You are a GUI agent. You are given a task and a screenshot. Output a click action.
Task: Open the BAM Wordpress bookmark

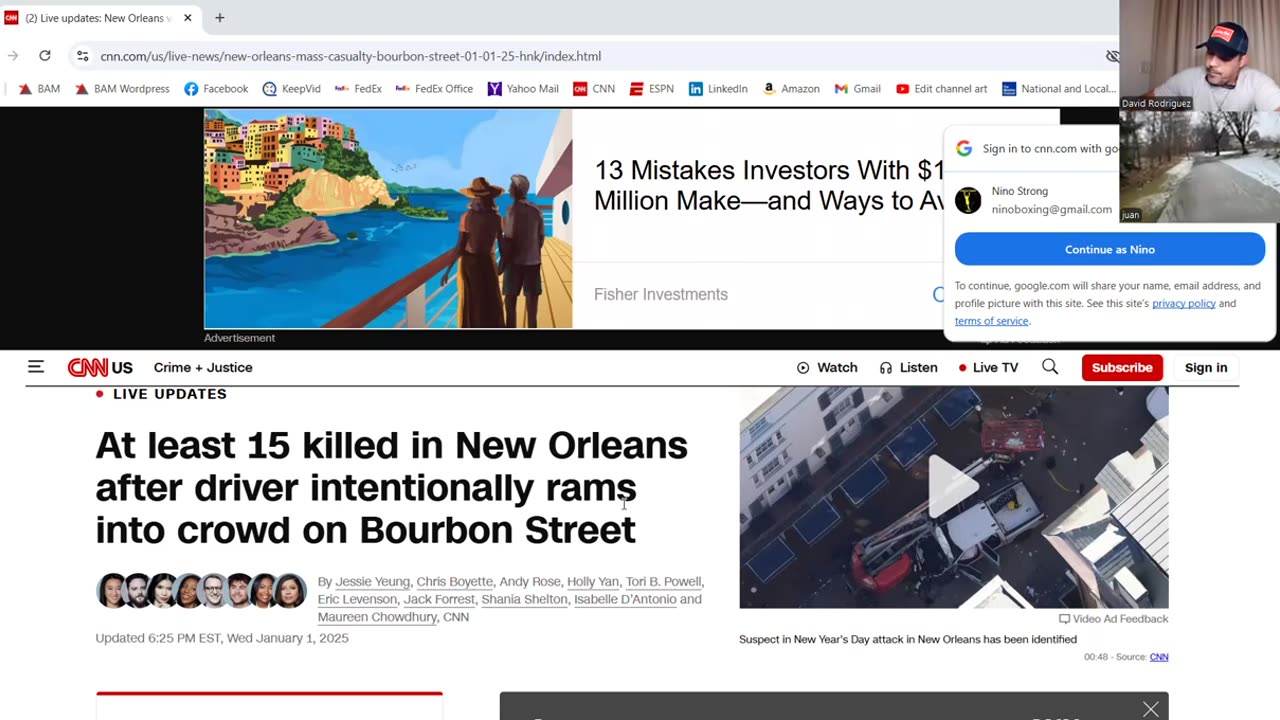pyautogui.click(x=122, y=89)
